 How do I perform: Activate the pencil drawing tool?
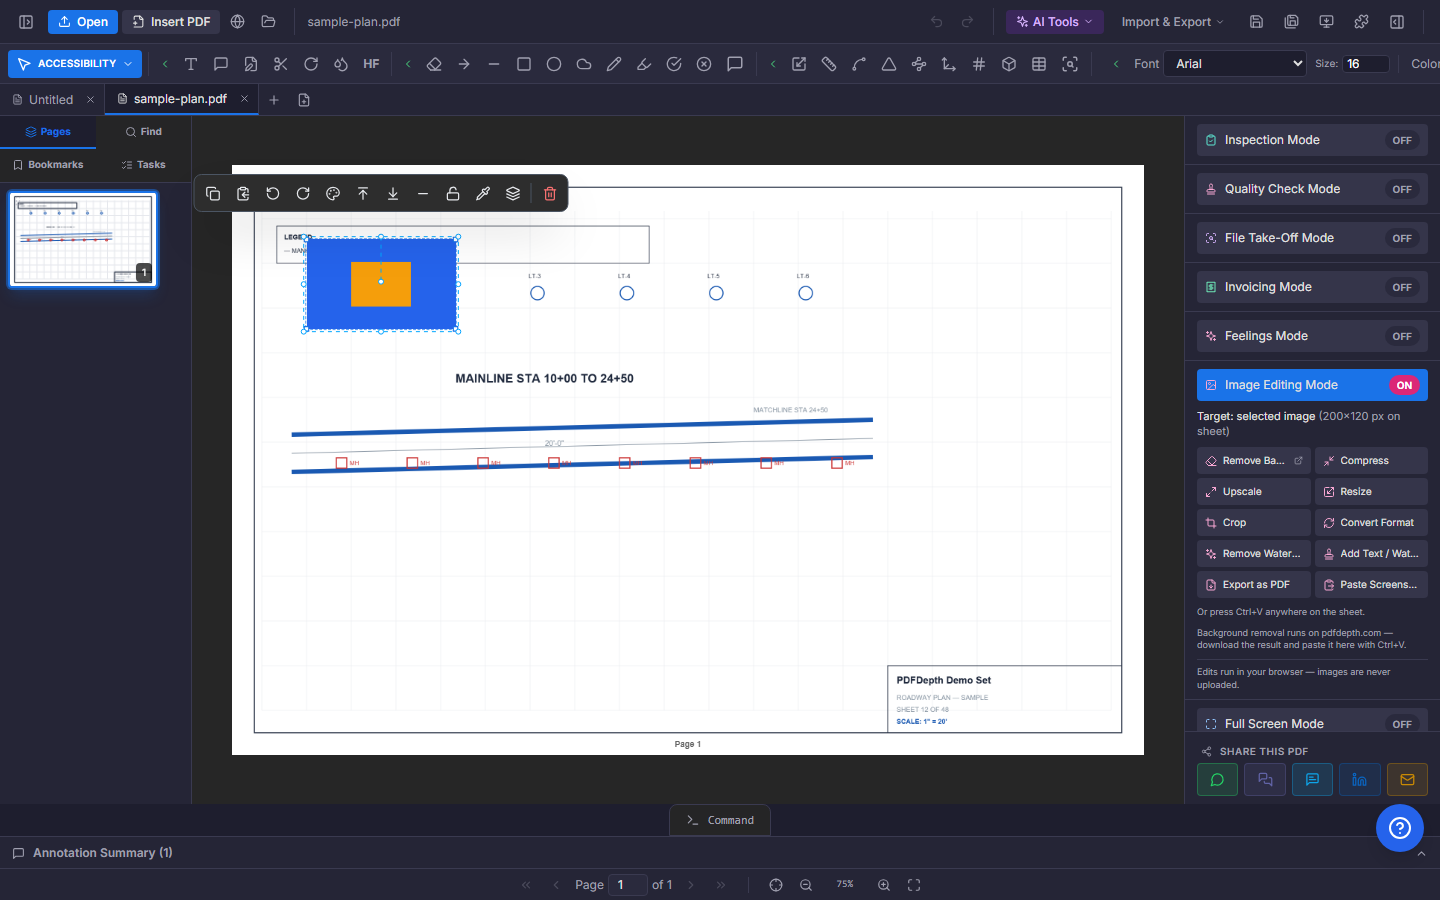pyautogui.click(x=614, y=64)
